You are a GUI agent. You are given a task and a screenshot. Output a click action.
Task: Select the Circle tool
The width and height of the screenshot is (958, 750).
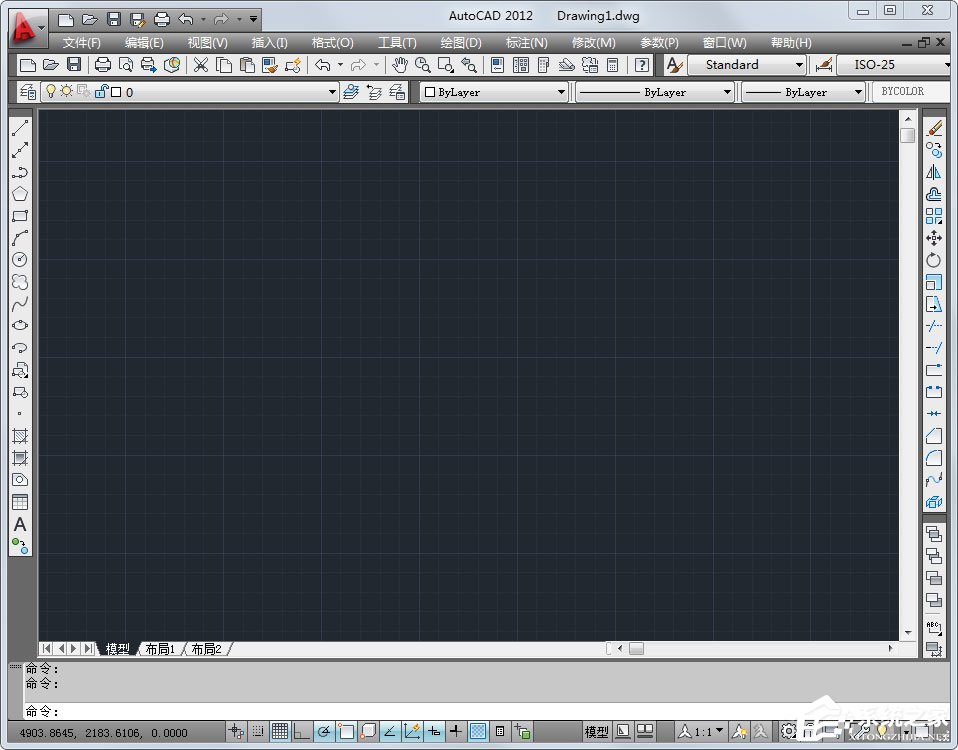21,260
